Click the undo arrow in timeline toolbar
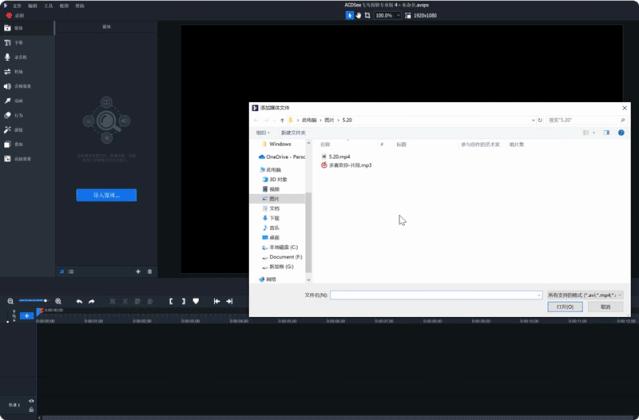 [x=79, y=301]
